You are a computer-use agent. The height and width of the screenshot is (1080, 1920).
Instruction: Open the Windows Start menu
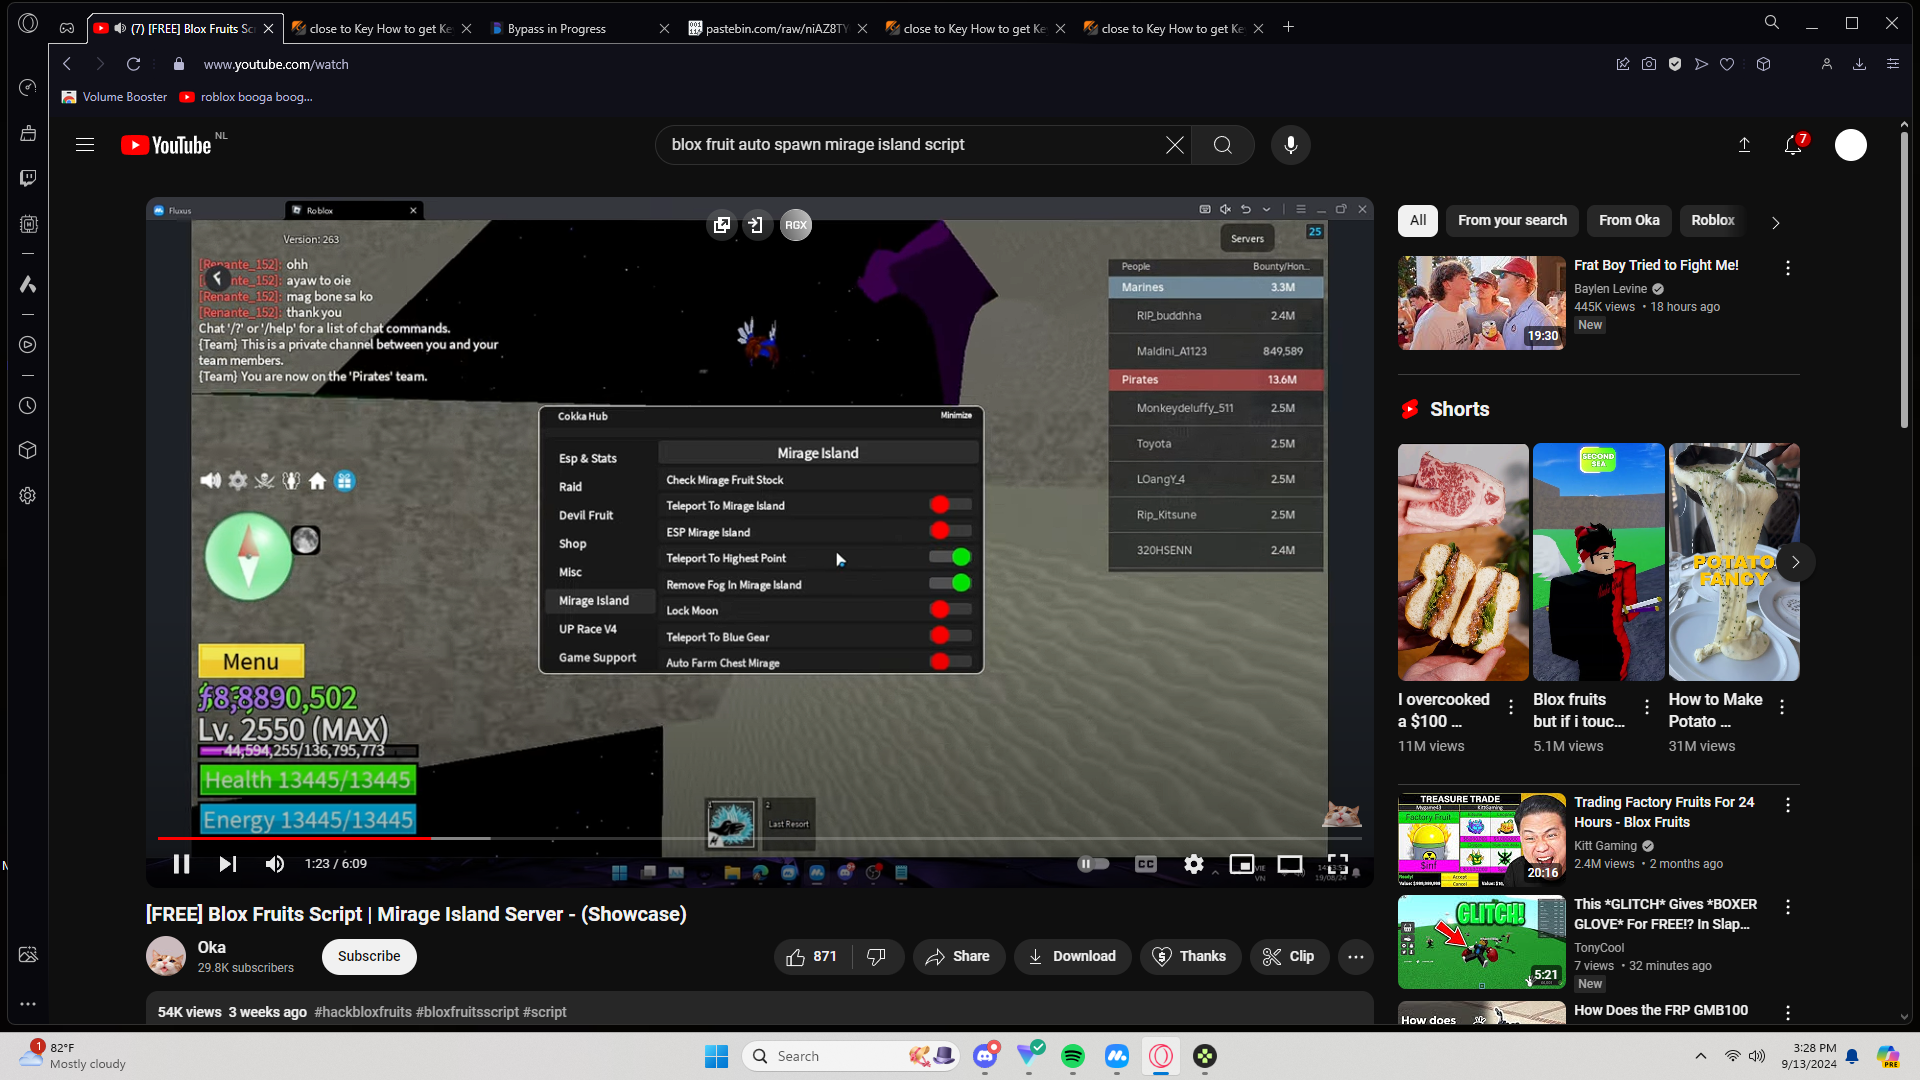tap(717, 1057)
